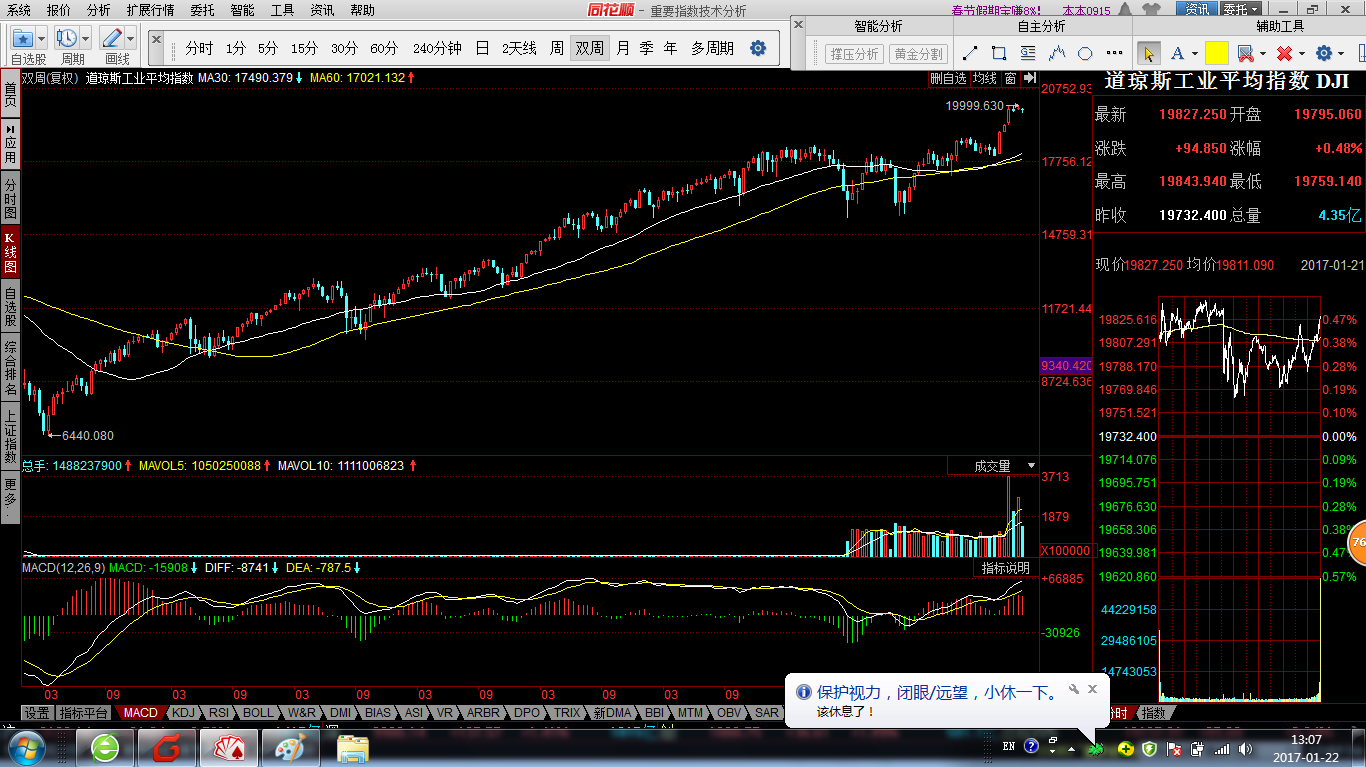
Task: Select the 多周期 multi-period view
Action: 712,48
